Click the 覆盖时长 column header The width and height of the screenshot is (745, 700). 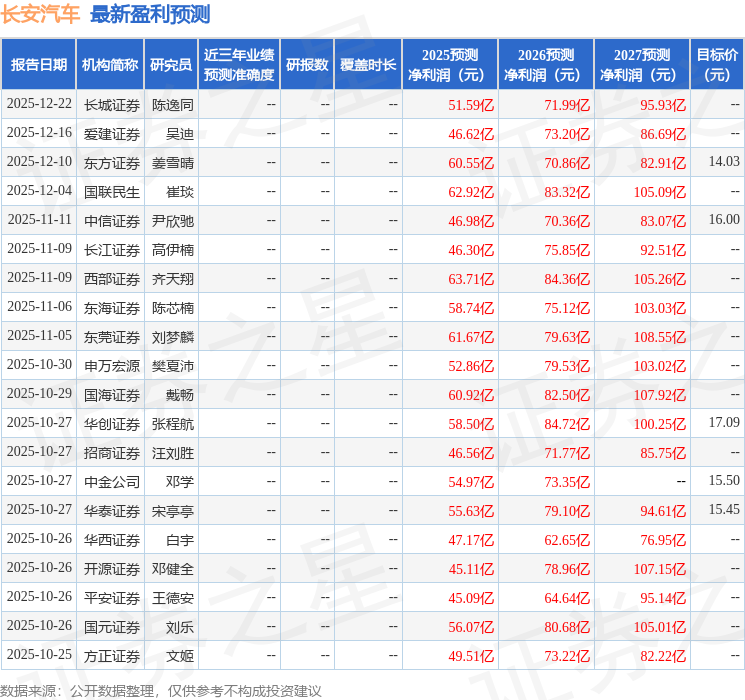point(367,64)
